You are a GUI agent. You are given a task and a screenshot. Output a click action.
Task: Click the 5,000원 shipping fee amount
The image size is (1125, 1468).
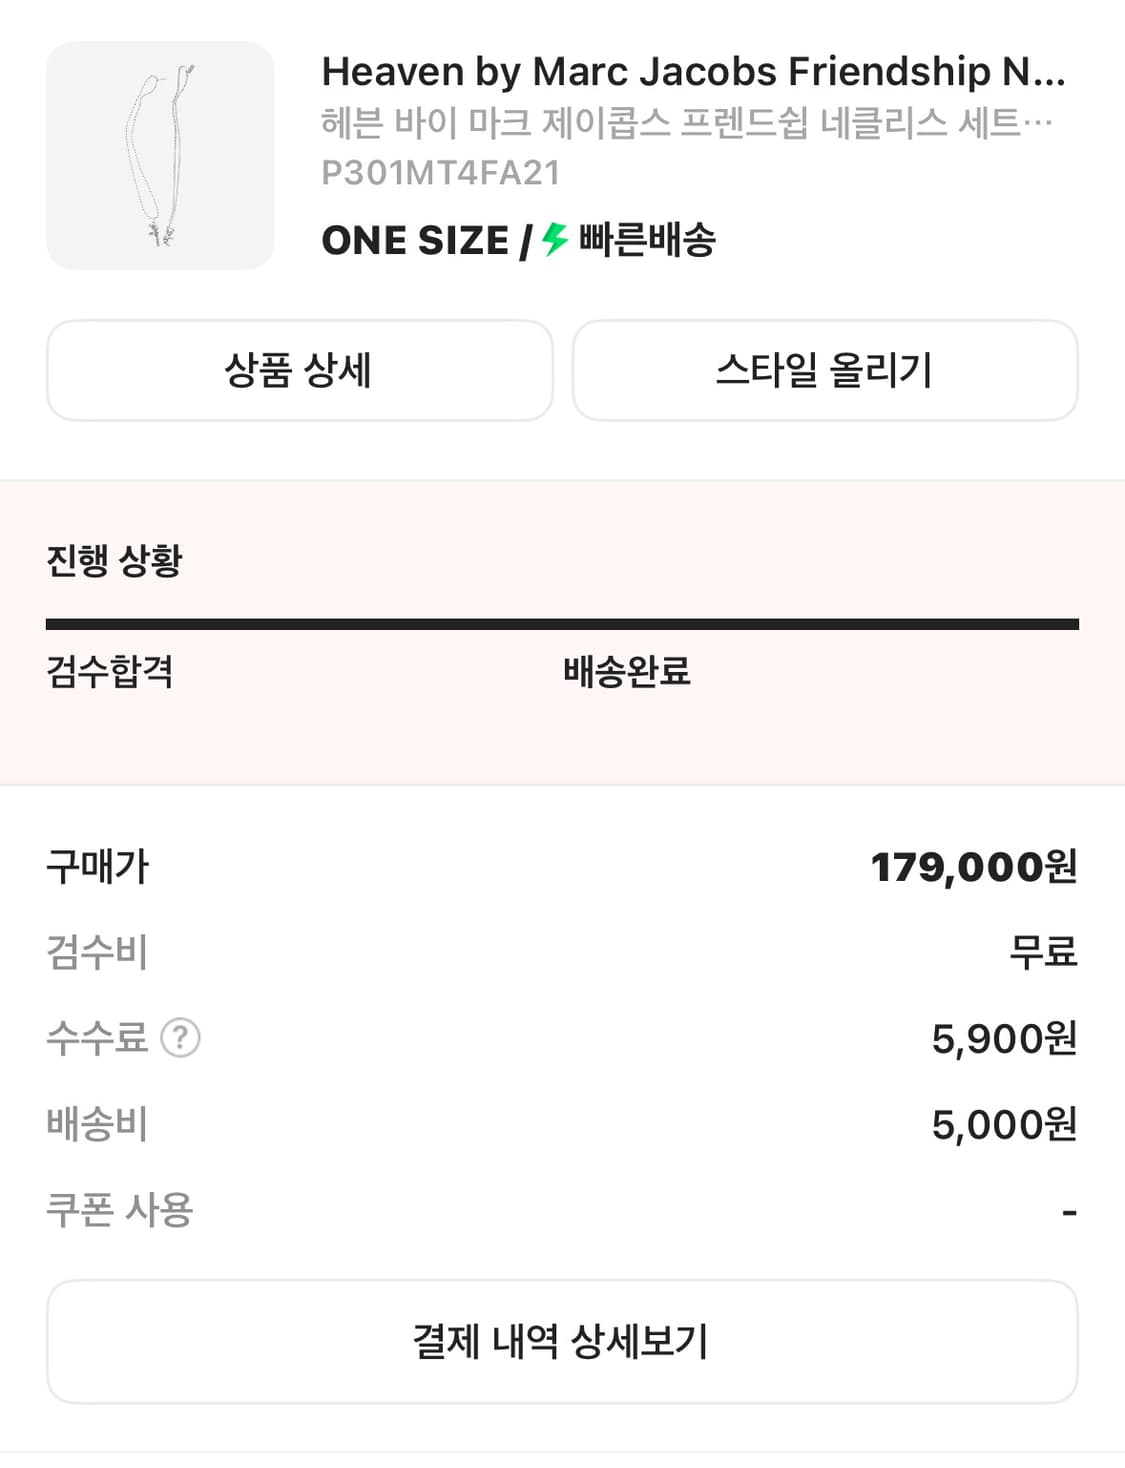coord(1003,1125)
